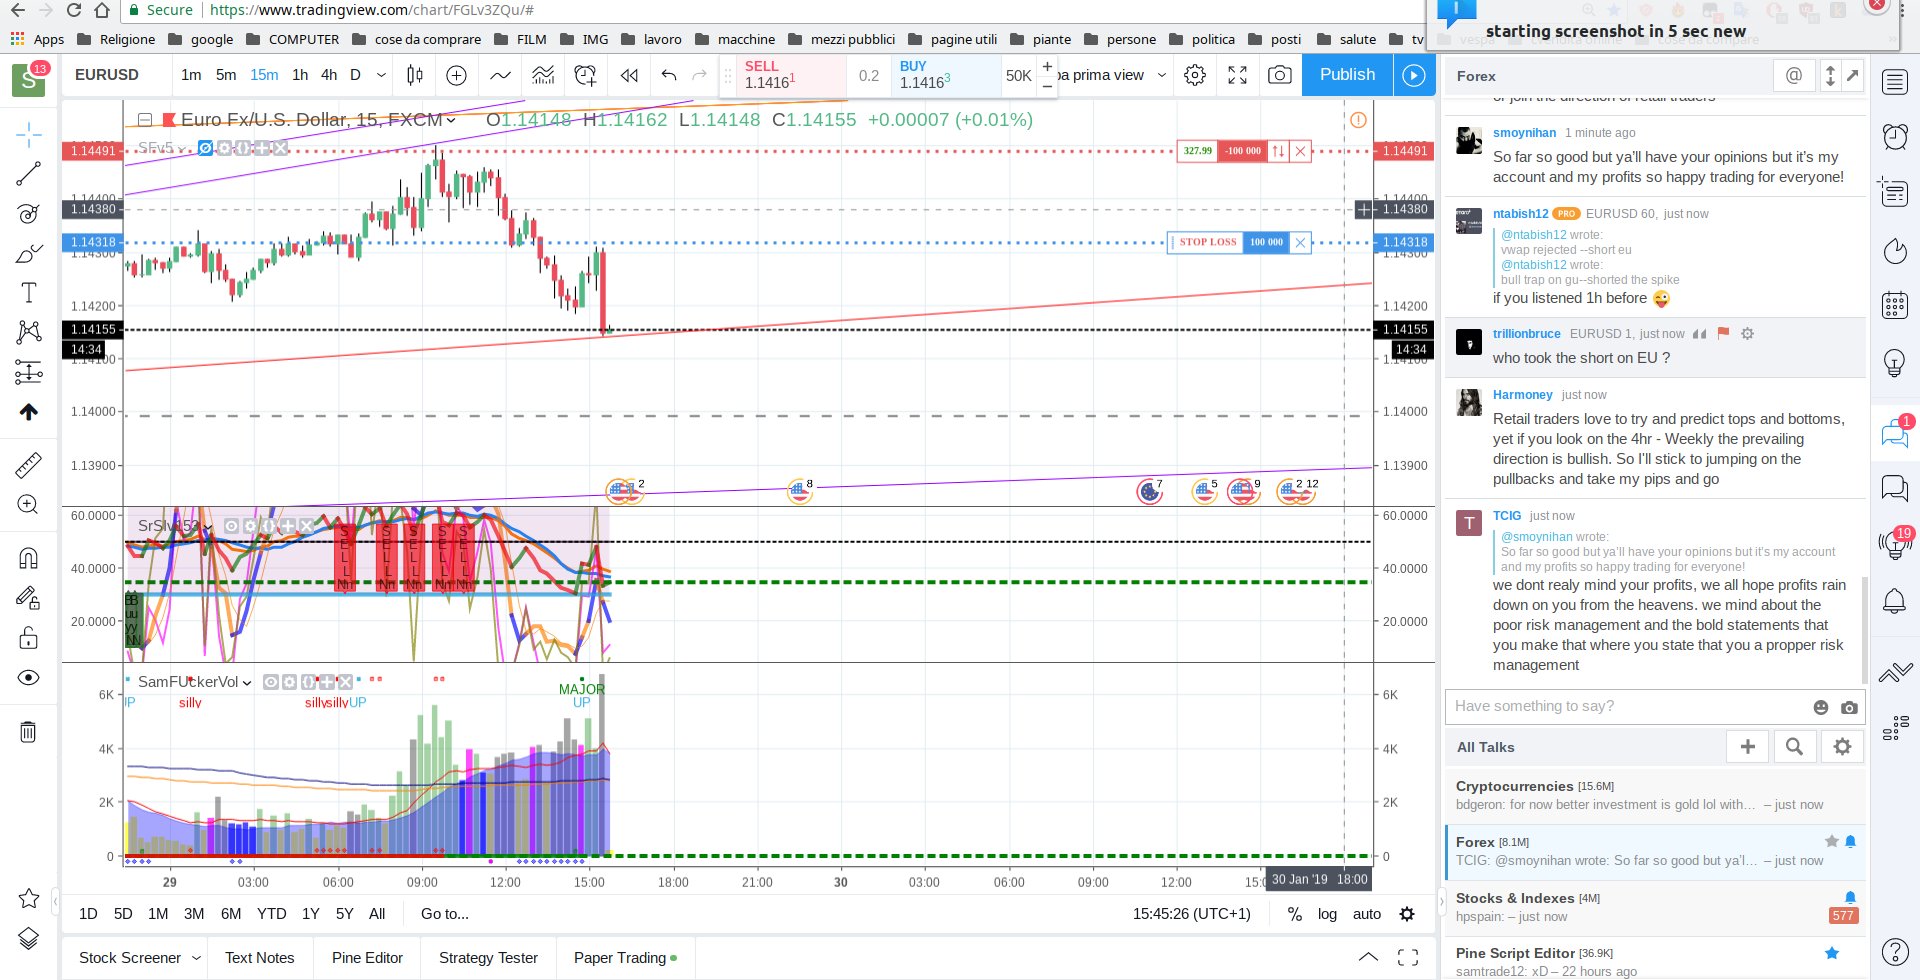
Task: Take a chart snapshot with camera
Action: (1279, 75)
